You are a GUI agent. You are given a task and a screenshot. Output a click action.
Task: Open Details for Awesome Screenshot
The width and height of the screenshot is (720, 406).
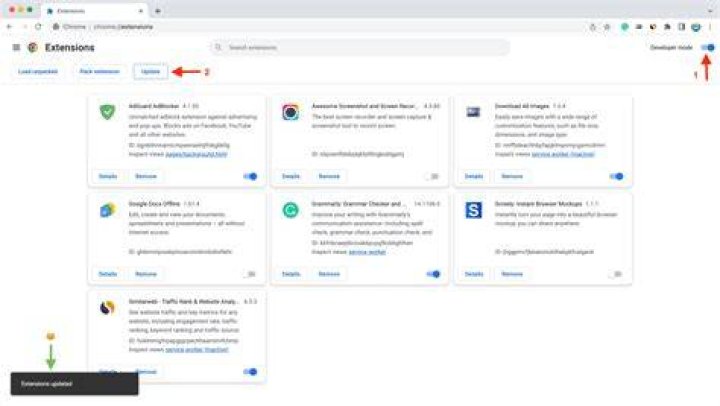291,176
